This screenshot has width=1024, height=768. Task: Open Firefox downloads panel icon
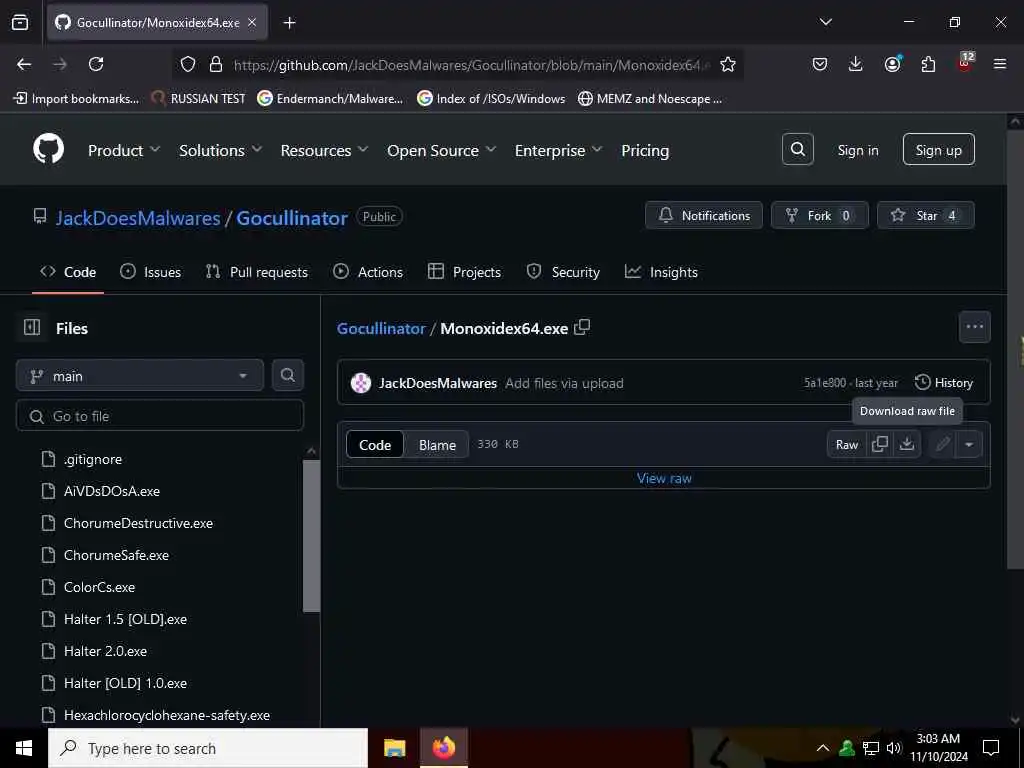[x=856, y=64]
